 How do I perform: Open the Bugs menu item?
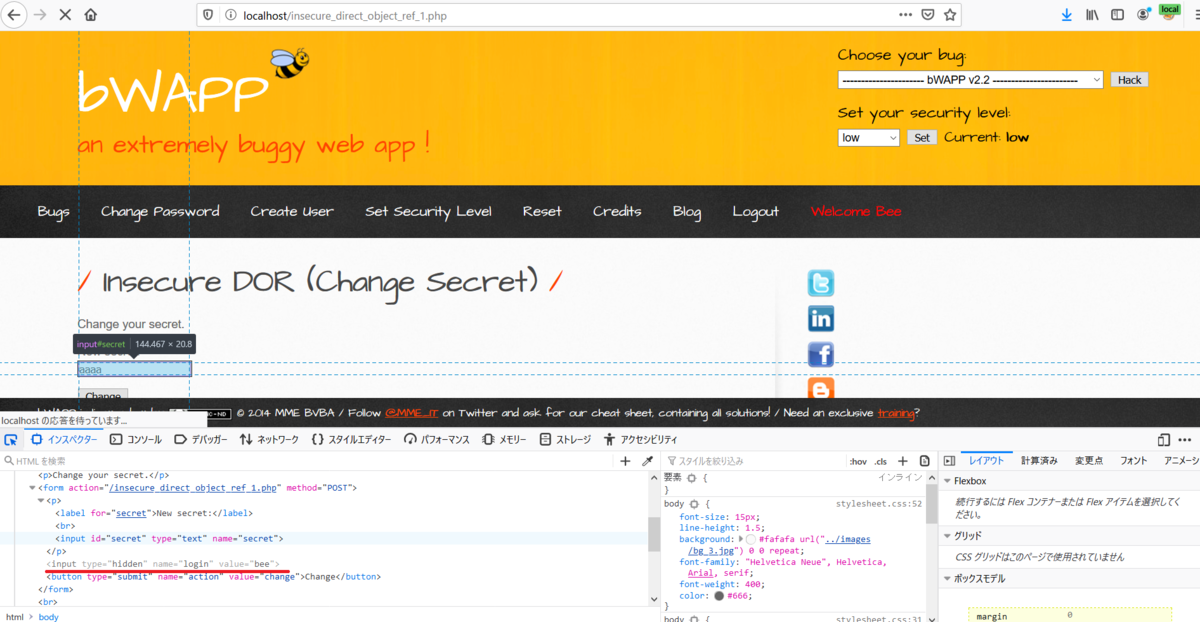[54, 212]
